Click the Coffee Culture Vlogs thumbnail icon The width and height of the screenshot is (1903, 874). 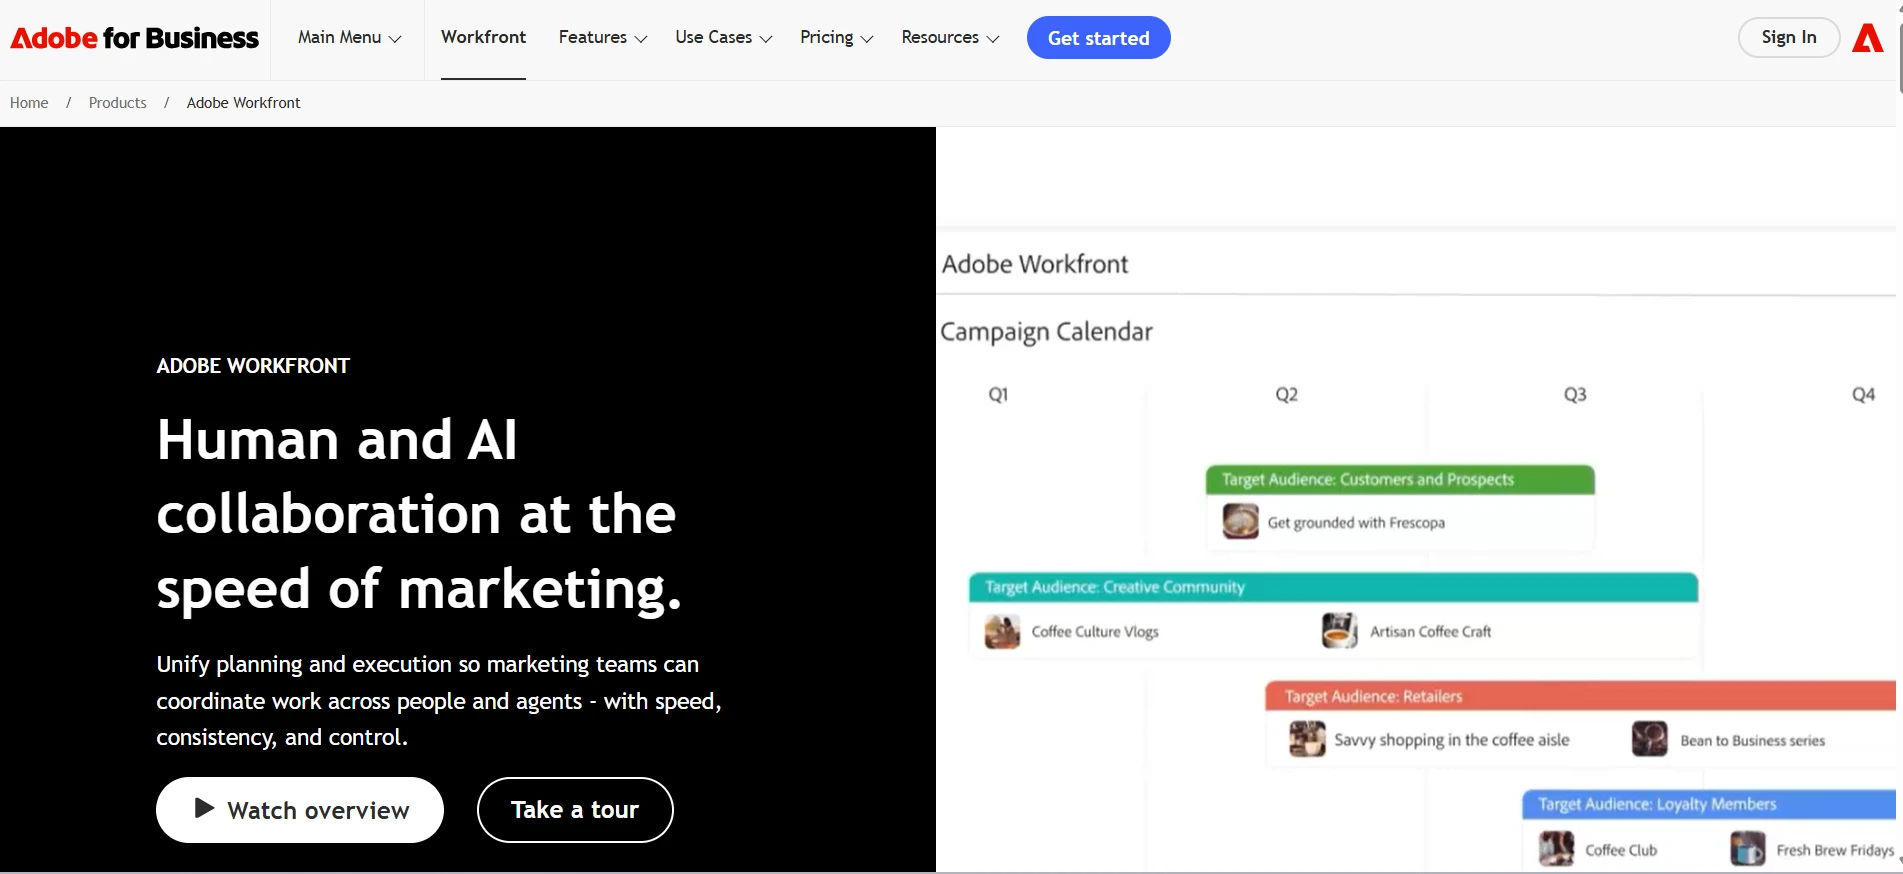[1002, 632]
